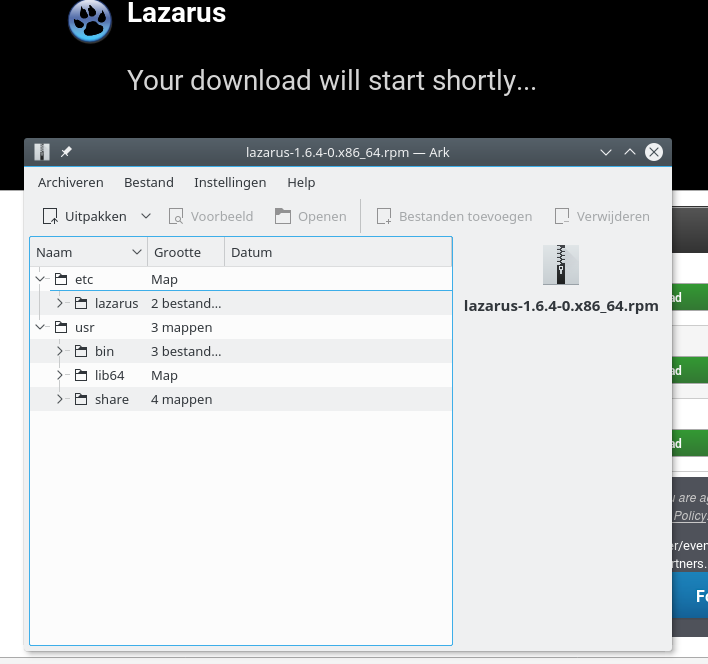
Task: Click the lazarus-1.6.4-0.x86_64.rpm filename label
Action: [561, 306]
